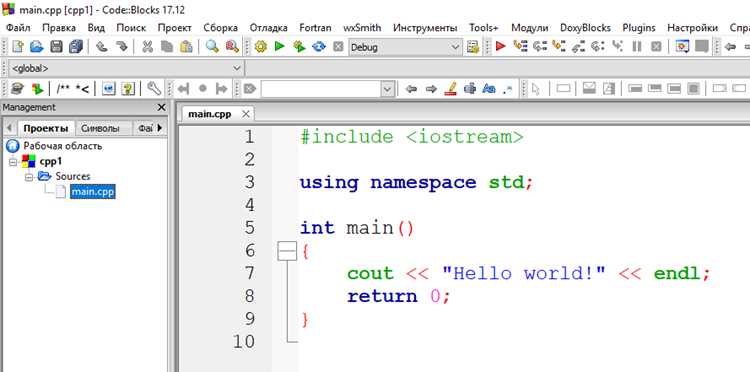The height and width of the screenshot is (372, 750).
Task: Open a file using folder icon
Action: [x=37, y=46]
